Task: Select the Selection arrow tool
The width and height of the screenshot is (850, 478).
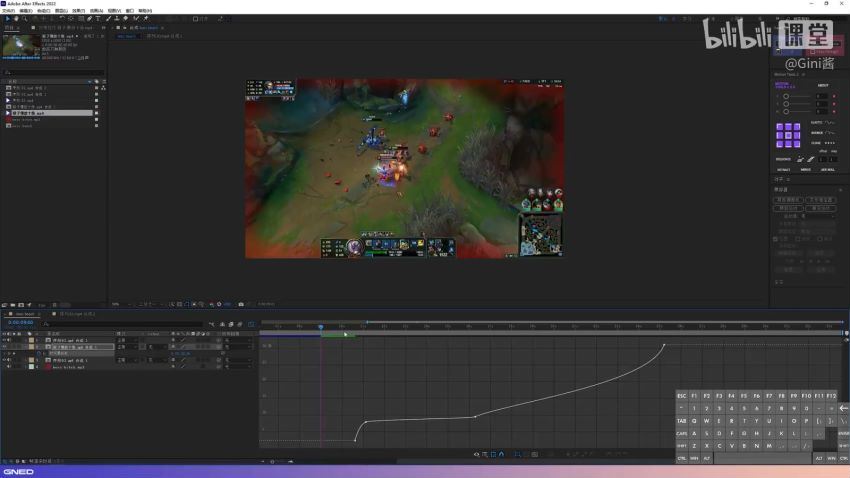Action: click(8, 18)
